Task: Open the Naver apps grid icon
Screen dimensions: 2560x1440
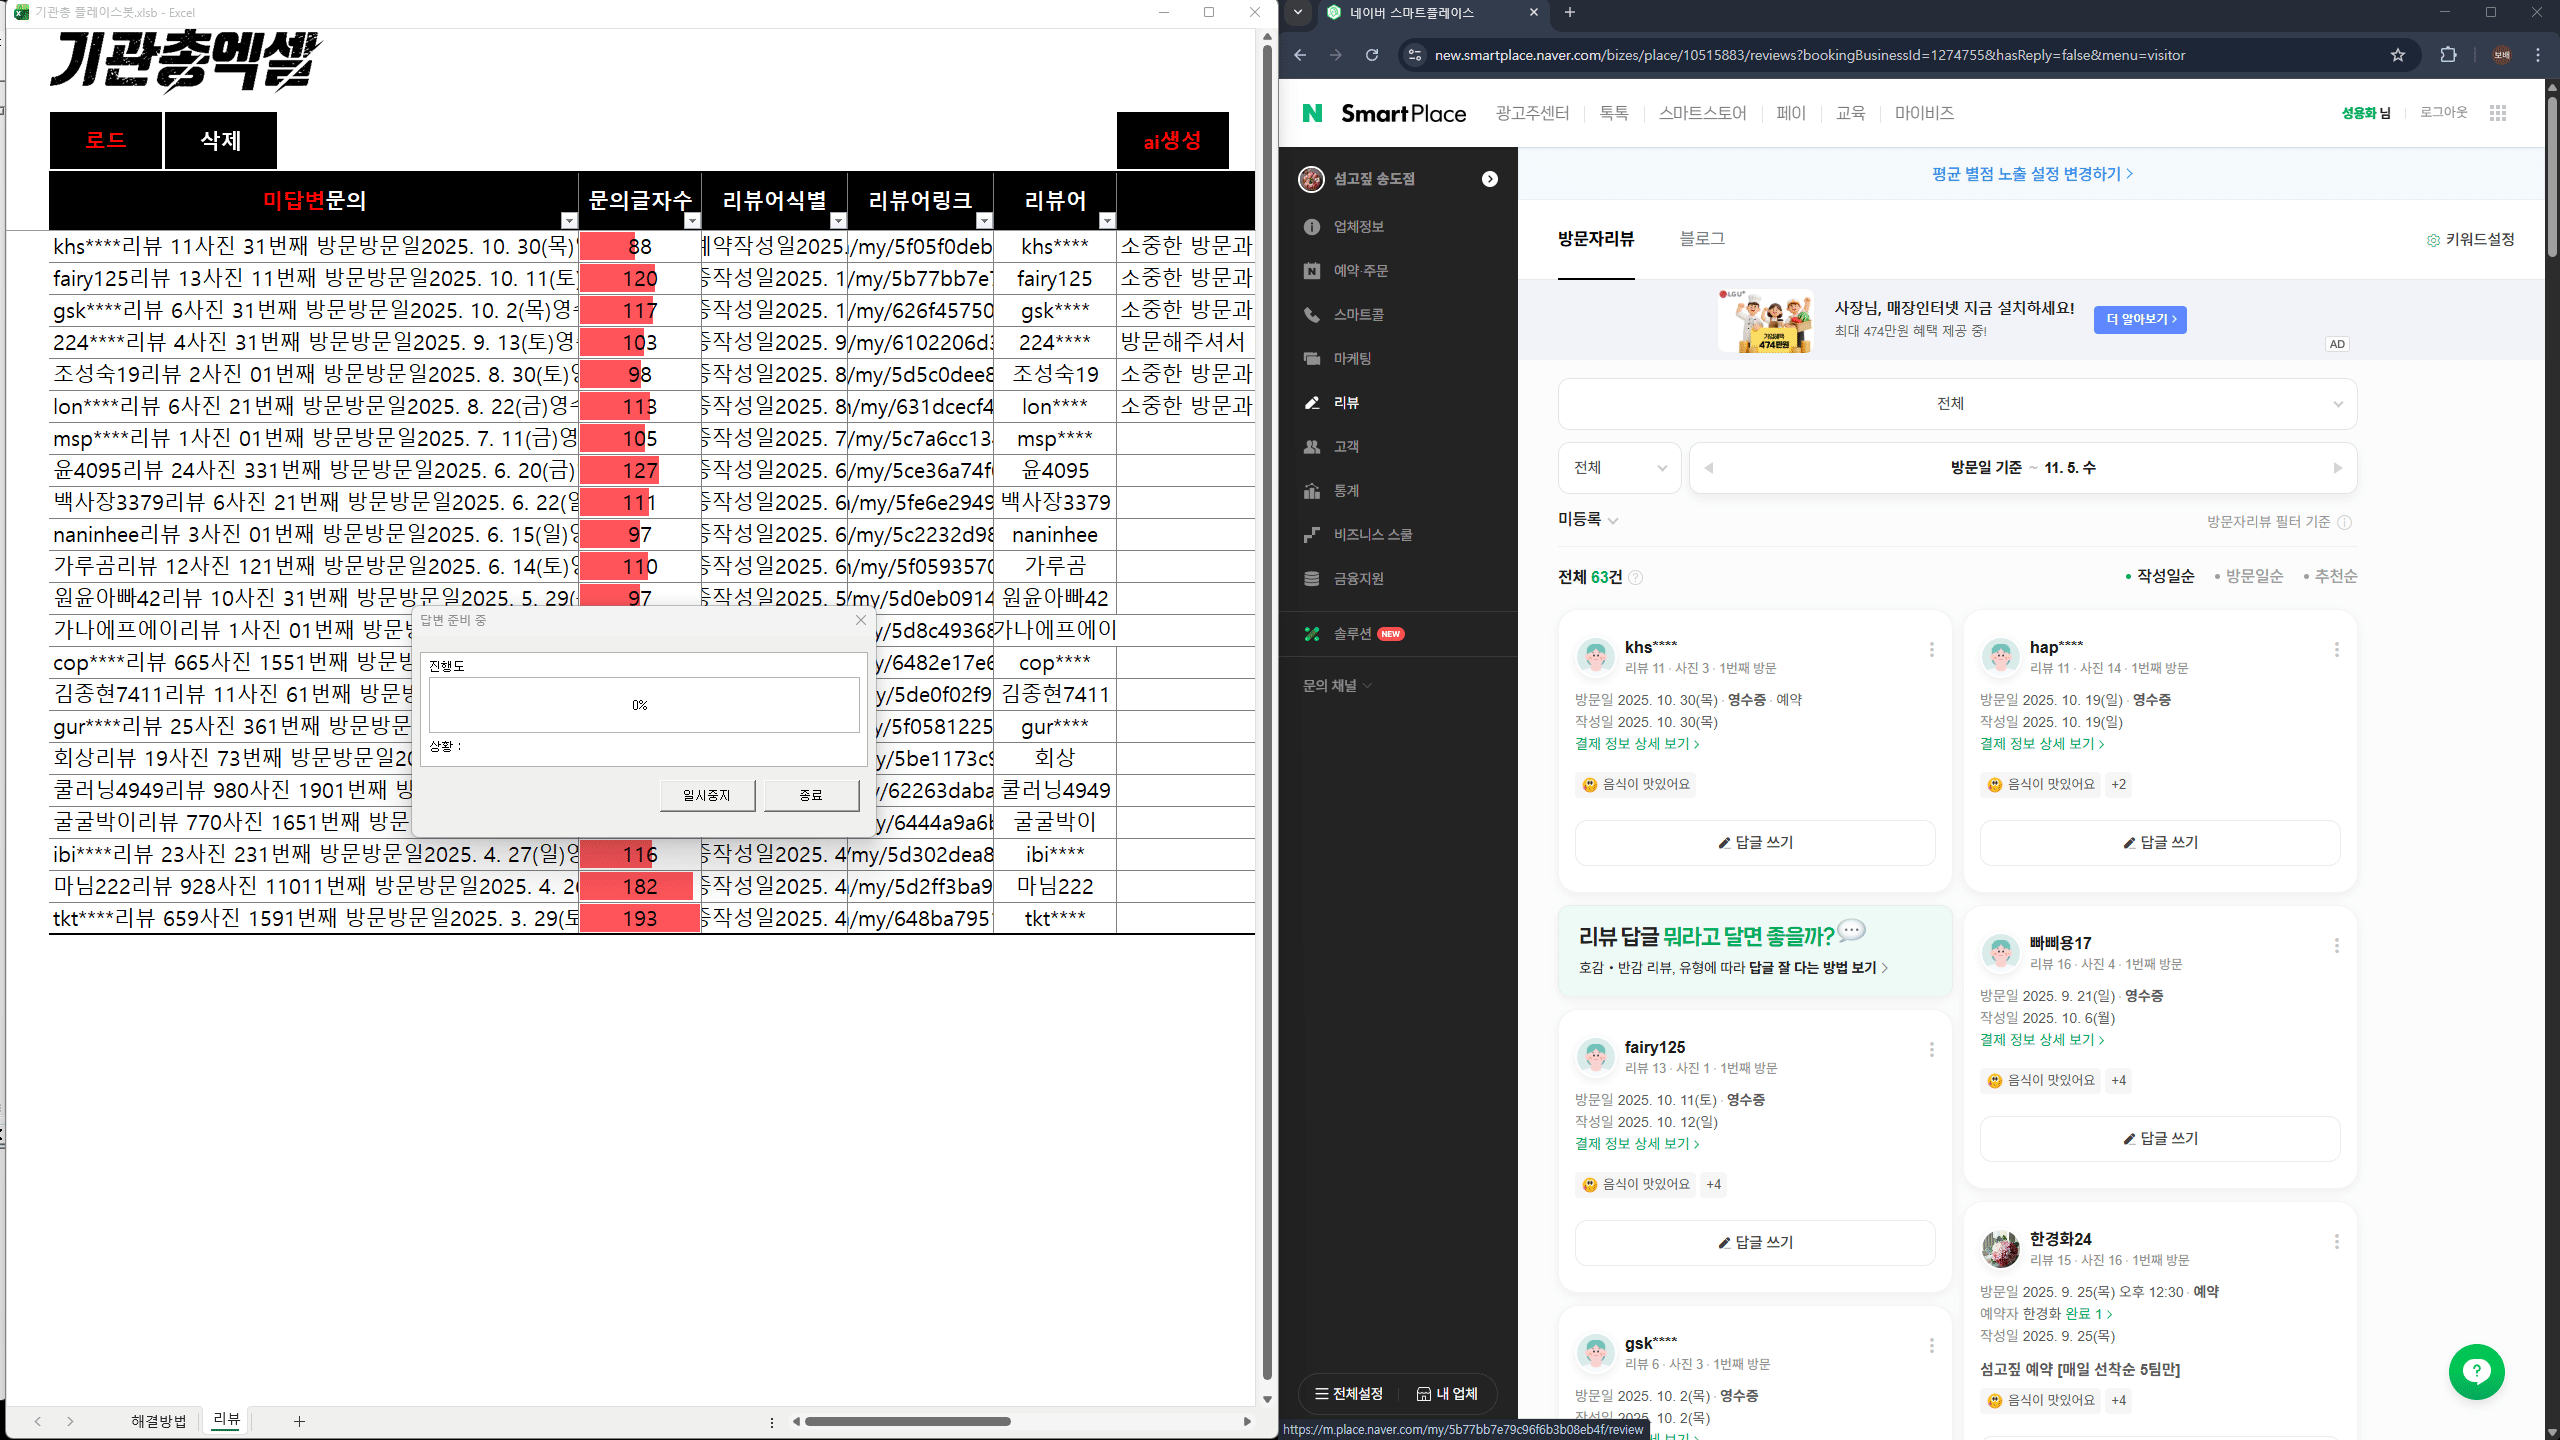Action: coord(2498,113)
